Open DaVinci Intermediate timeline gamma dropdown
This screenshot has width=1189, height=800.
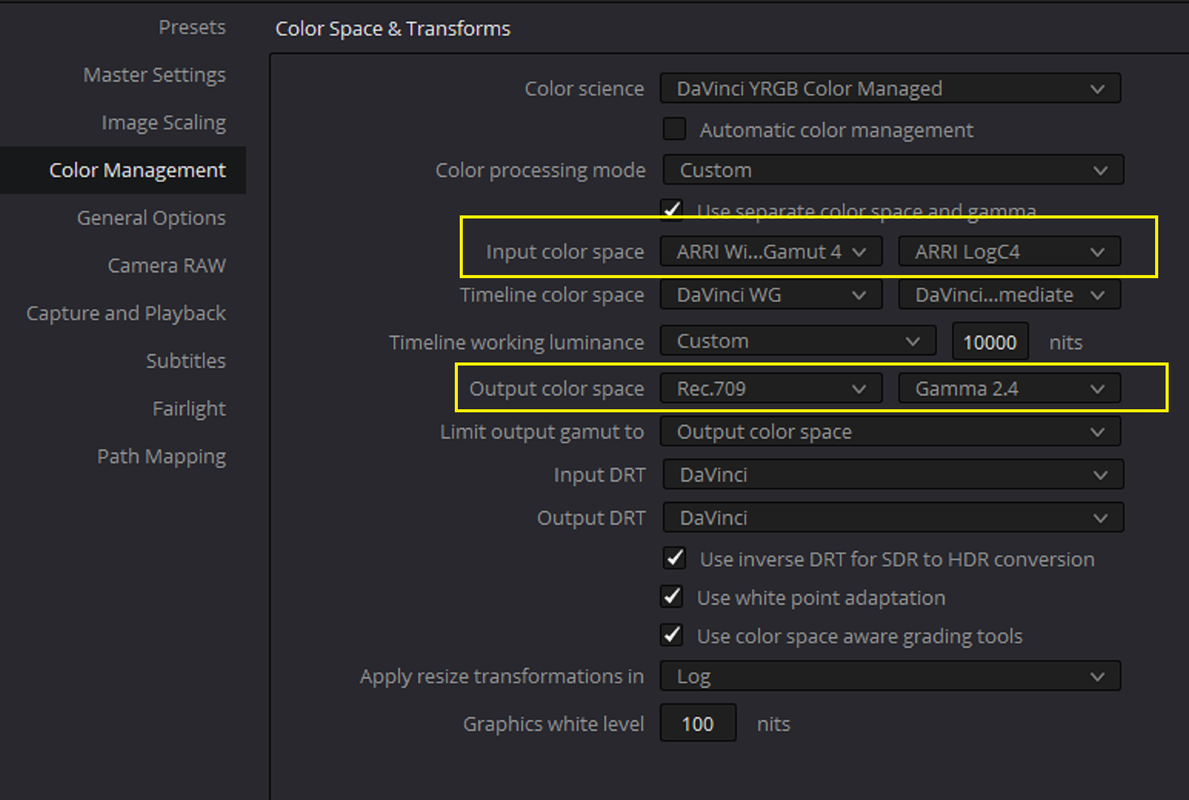(x=1009, y=295)
